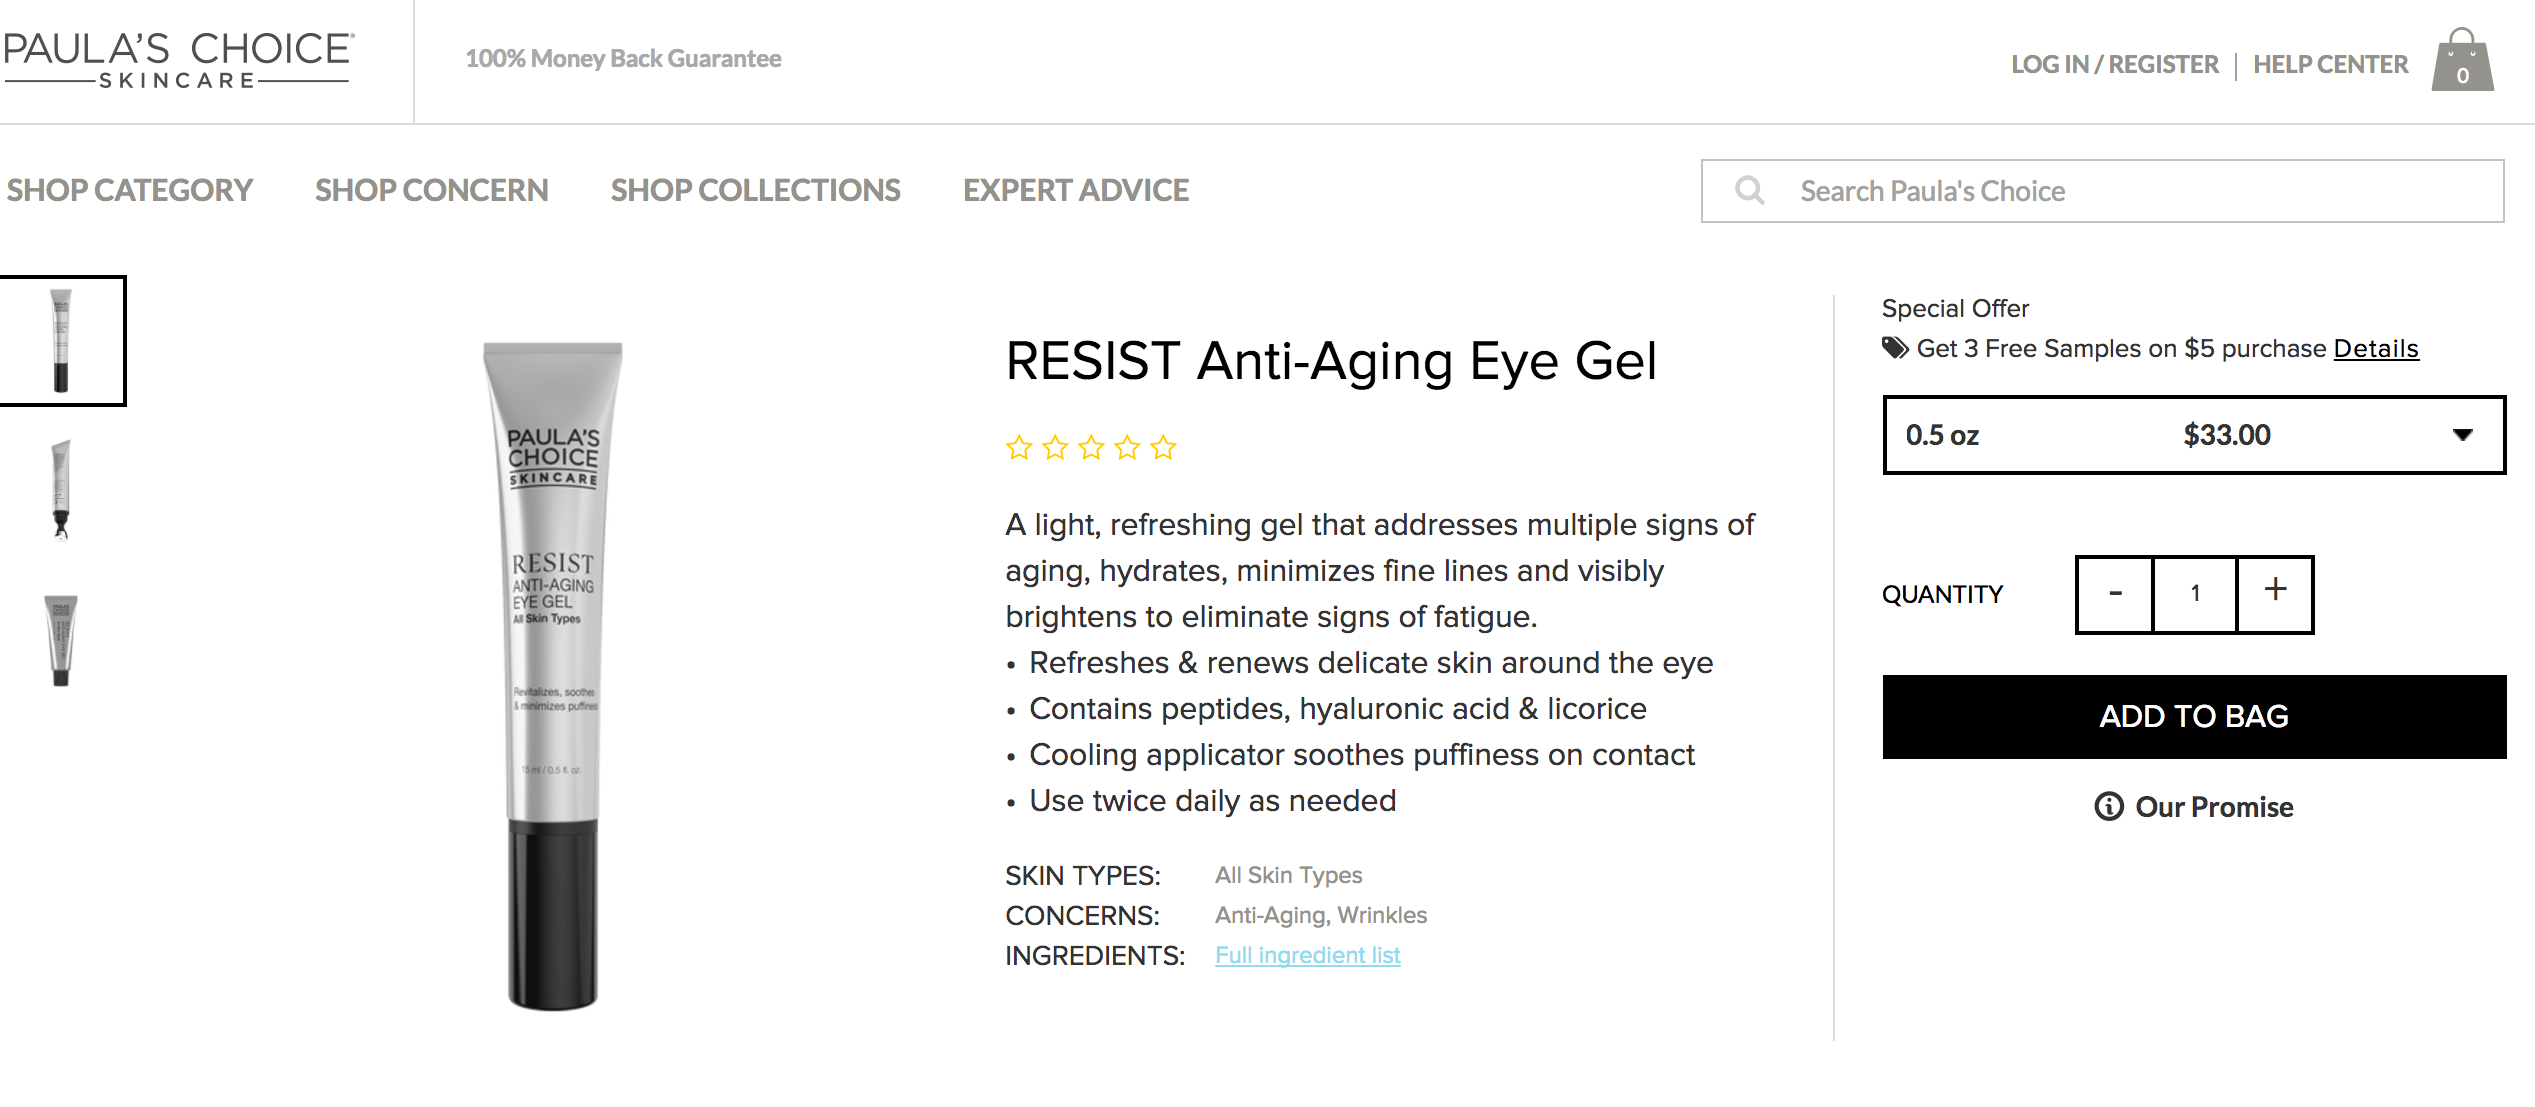Select the second product thumbnail

pyautogui.click(x=61, y=490)
